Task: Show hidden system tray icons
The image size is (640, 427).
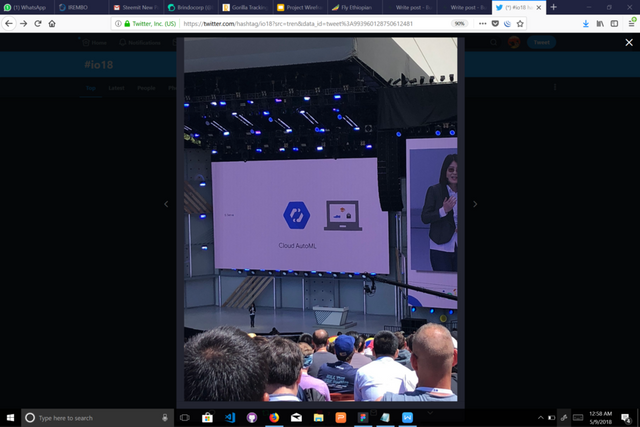Action: [540, 418]
